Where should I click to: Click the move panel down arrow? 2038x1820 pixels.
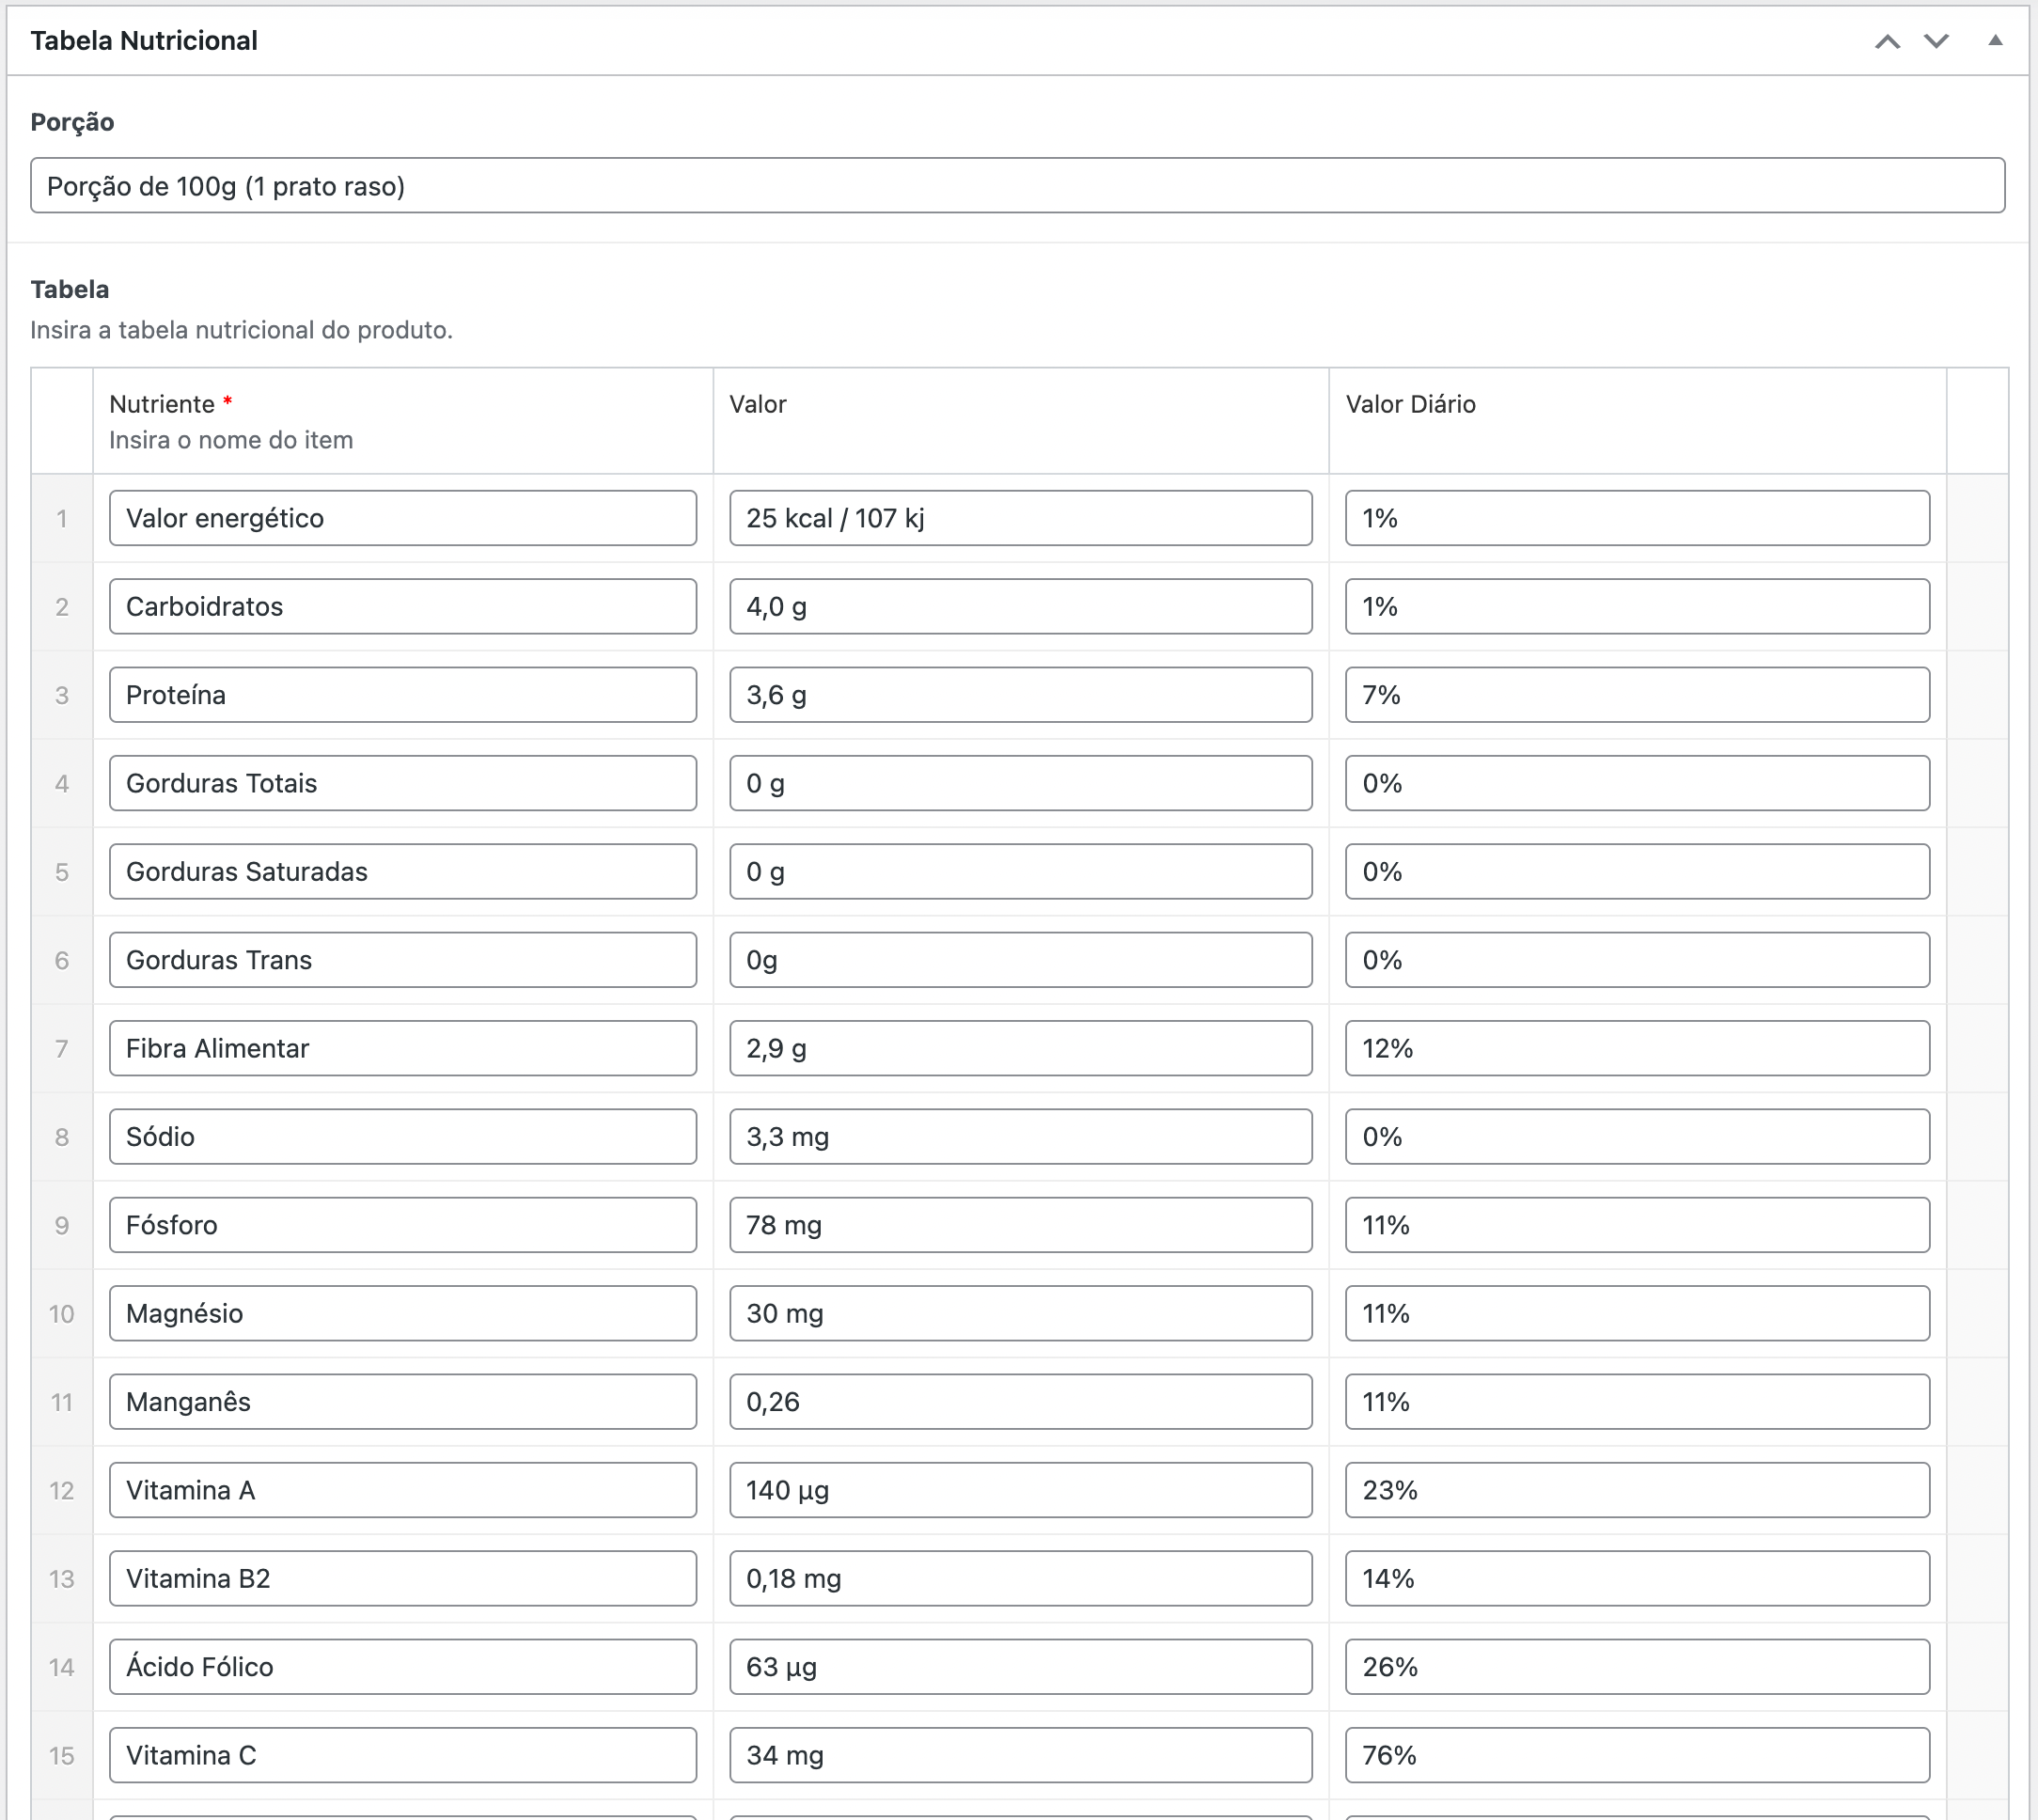point(1936,41)
